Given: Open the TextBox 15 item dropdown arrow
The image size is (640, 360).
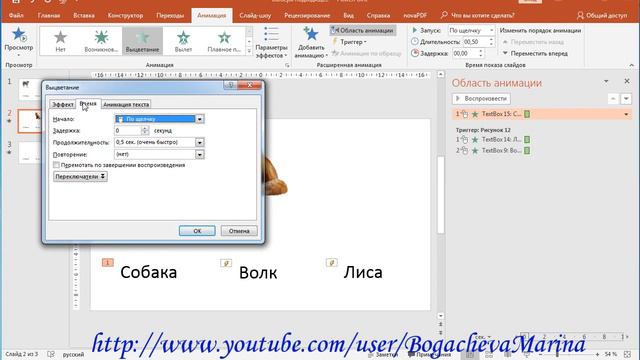Looking at the screenshot, I should 626,114.
